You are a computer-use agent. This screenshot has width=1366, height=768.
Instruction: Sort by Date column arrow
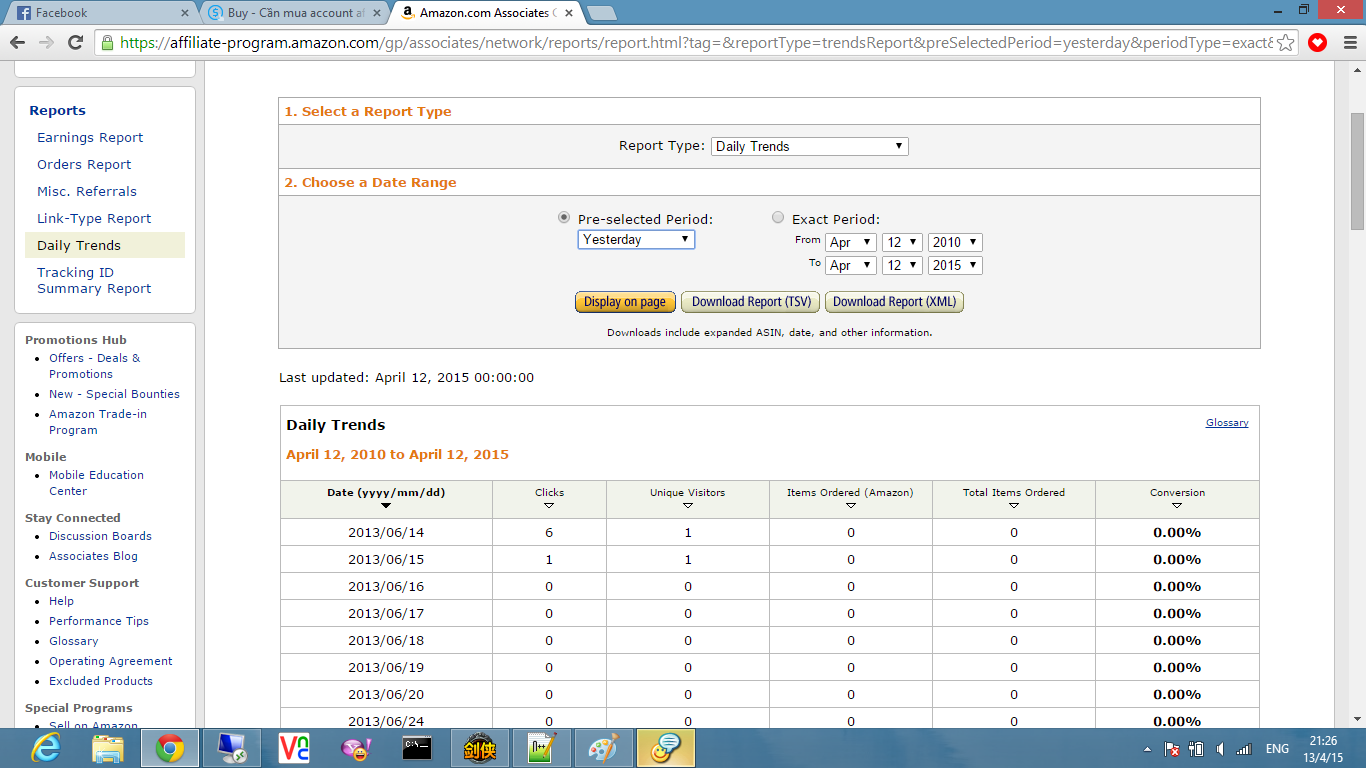(386, 506)
